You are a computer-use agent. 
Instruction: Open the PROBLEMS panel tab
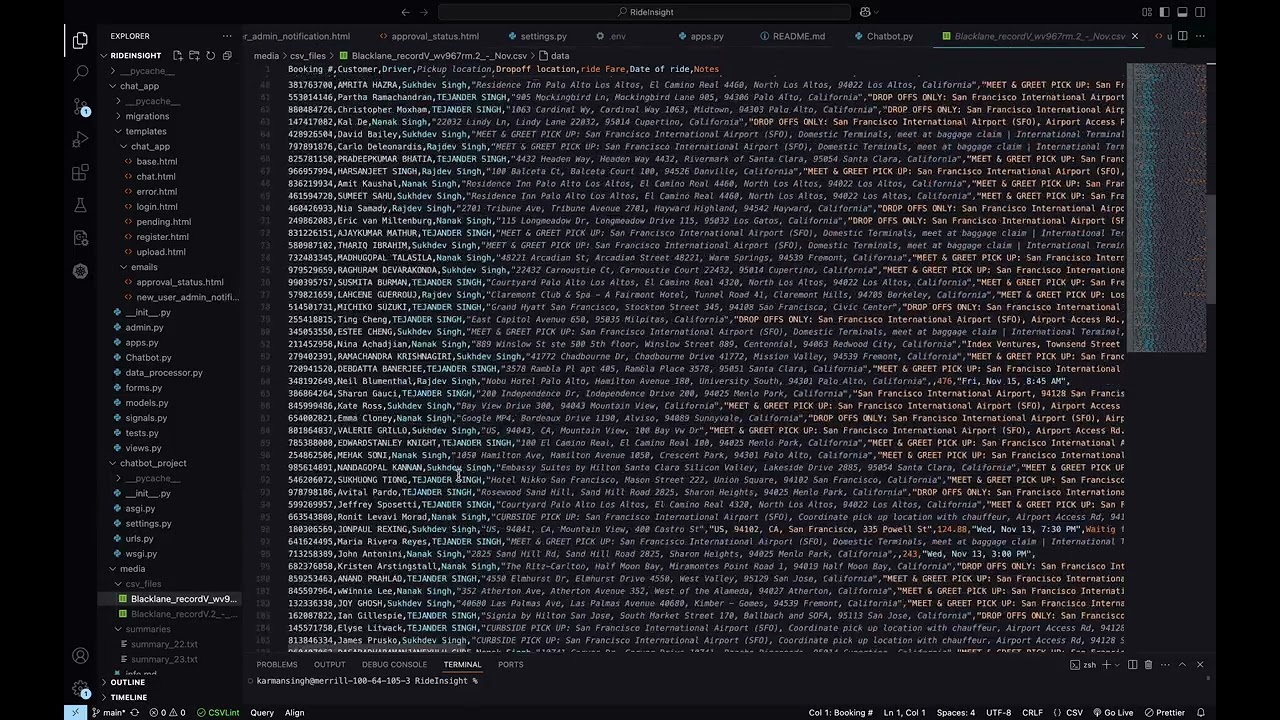pyautogui.click(x=277, y=664)
